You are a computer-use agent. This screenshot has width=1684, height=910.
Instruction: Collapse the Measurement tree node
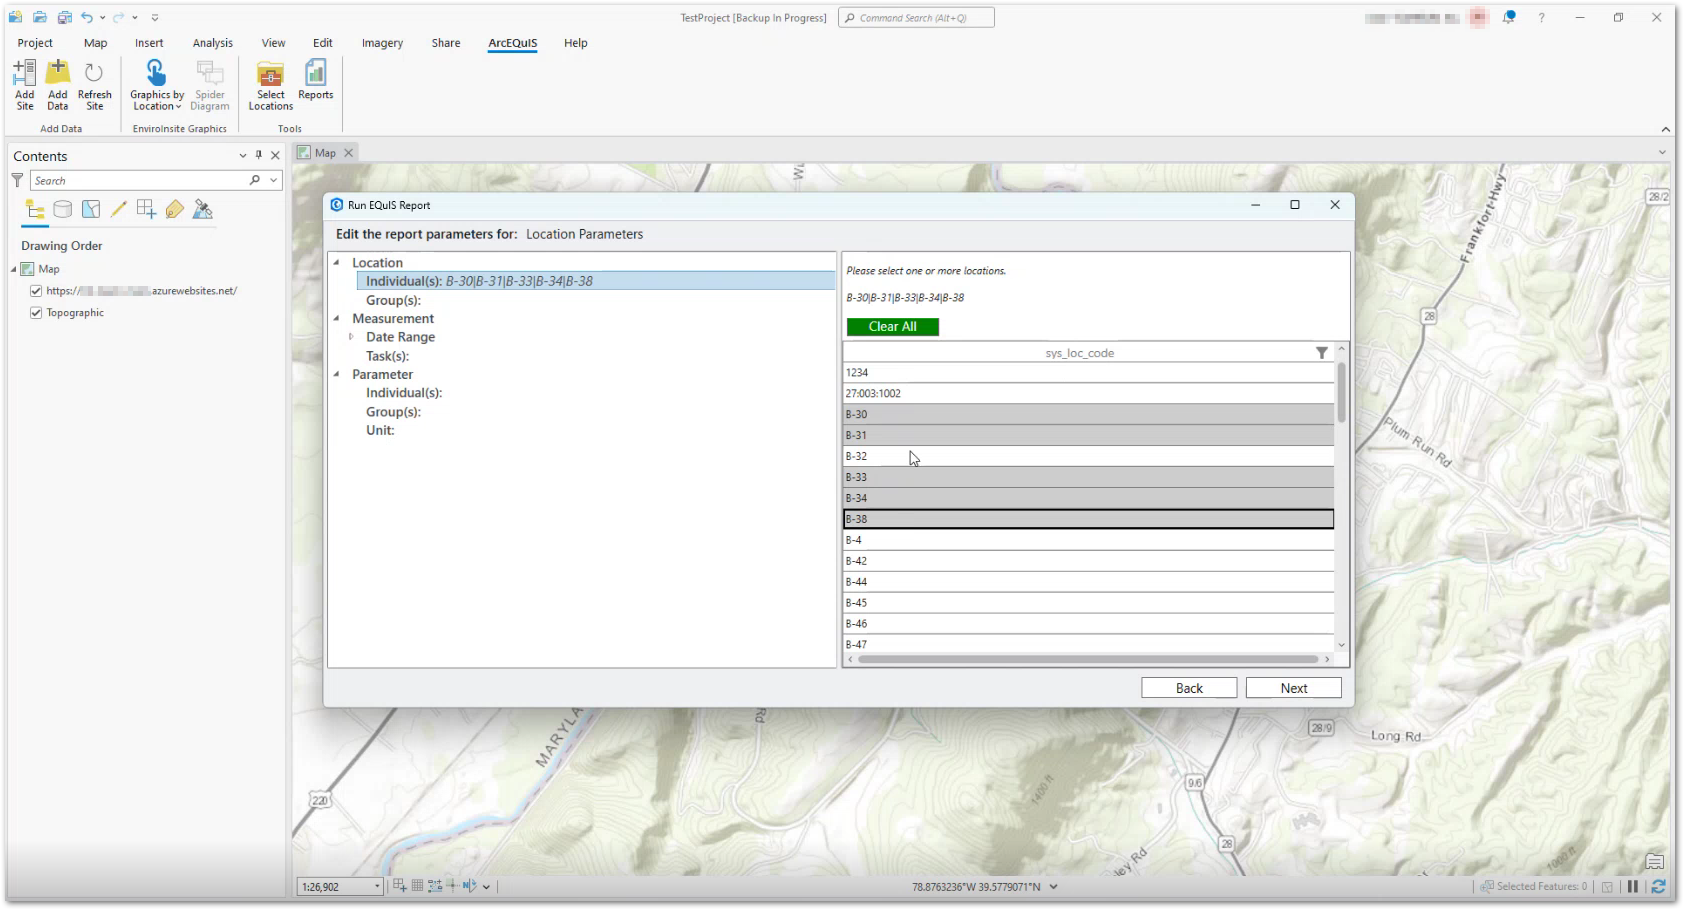337,318
